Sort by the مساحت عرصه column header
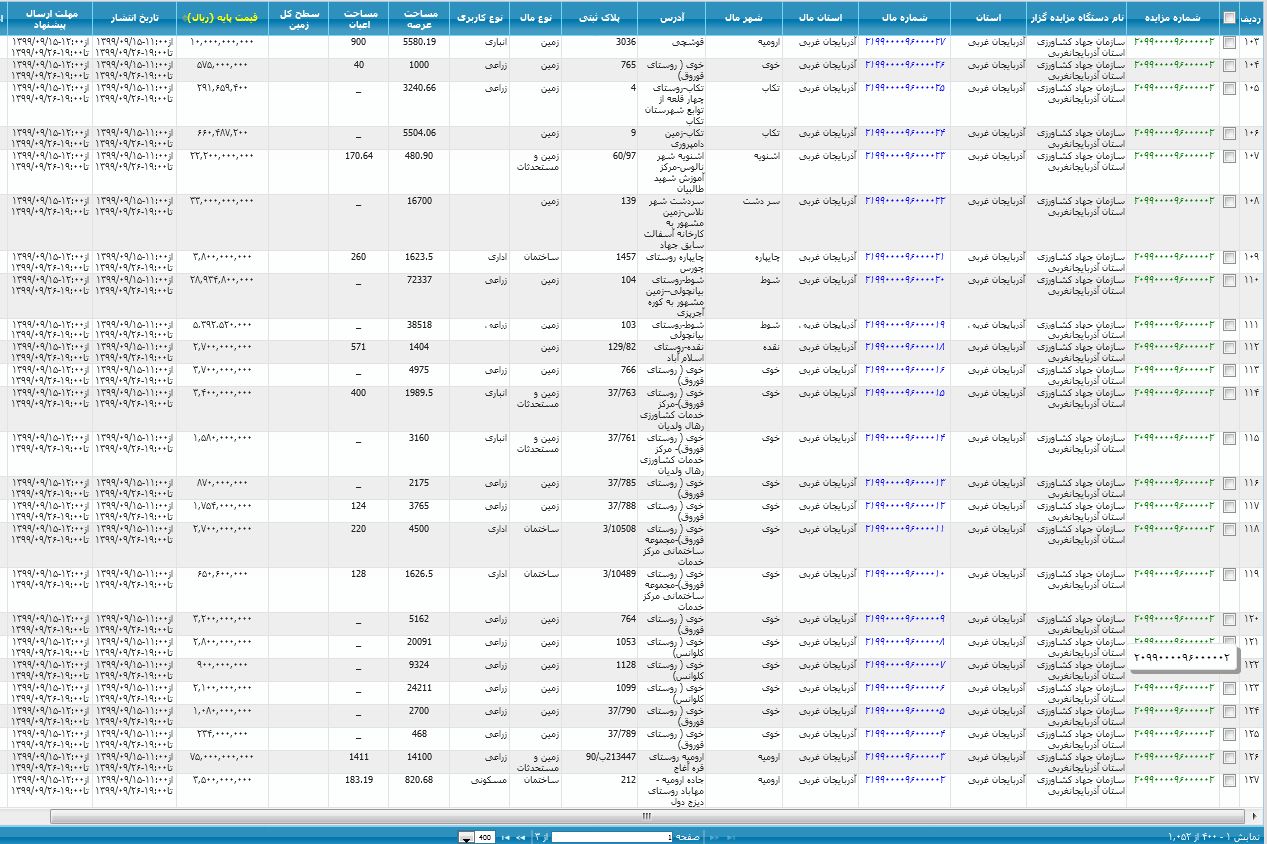Screen dimensions: 1267x844 coord(418,18)
